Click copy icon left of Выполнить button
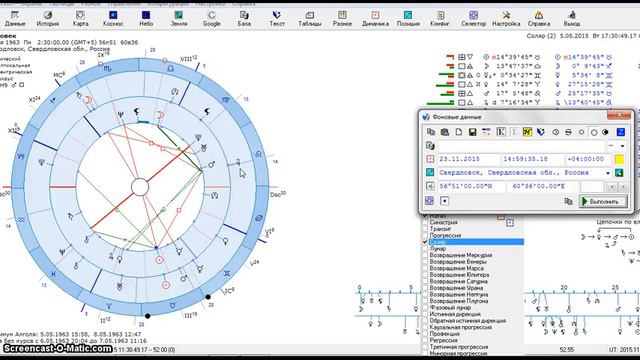The height and width of the screenshot is (360, 640). [568, 201]
